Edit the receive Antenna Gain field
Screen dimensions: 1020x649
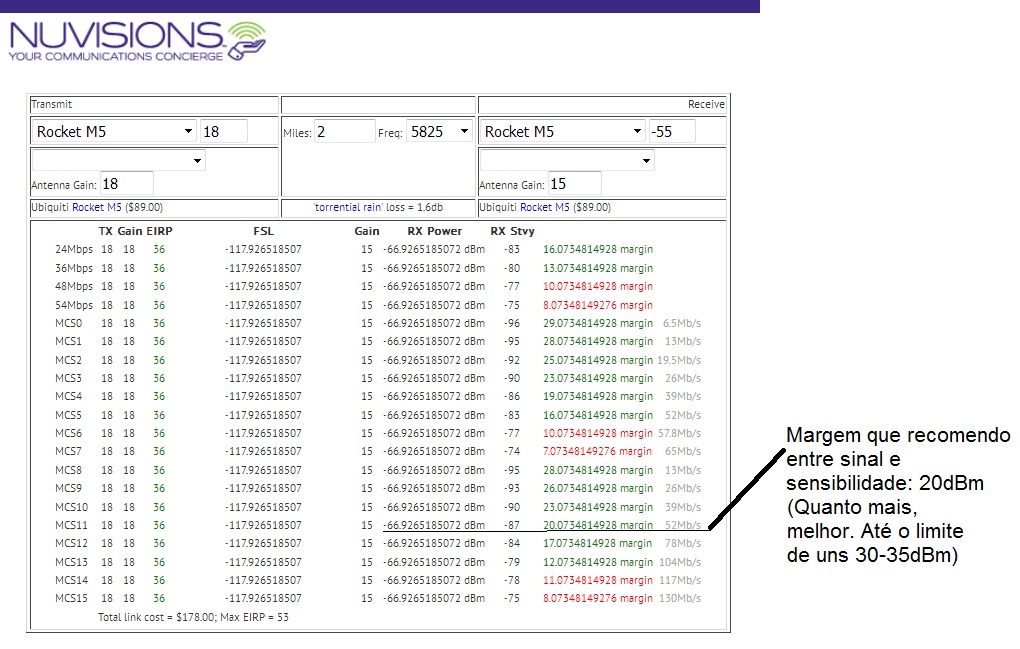coord(575,184)
